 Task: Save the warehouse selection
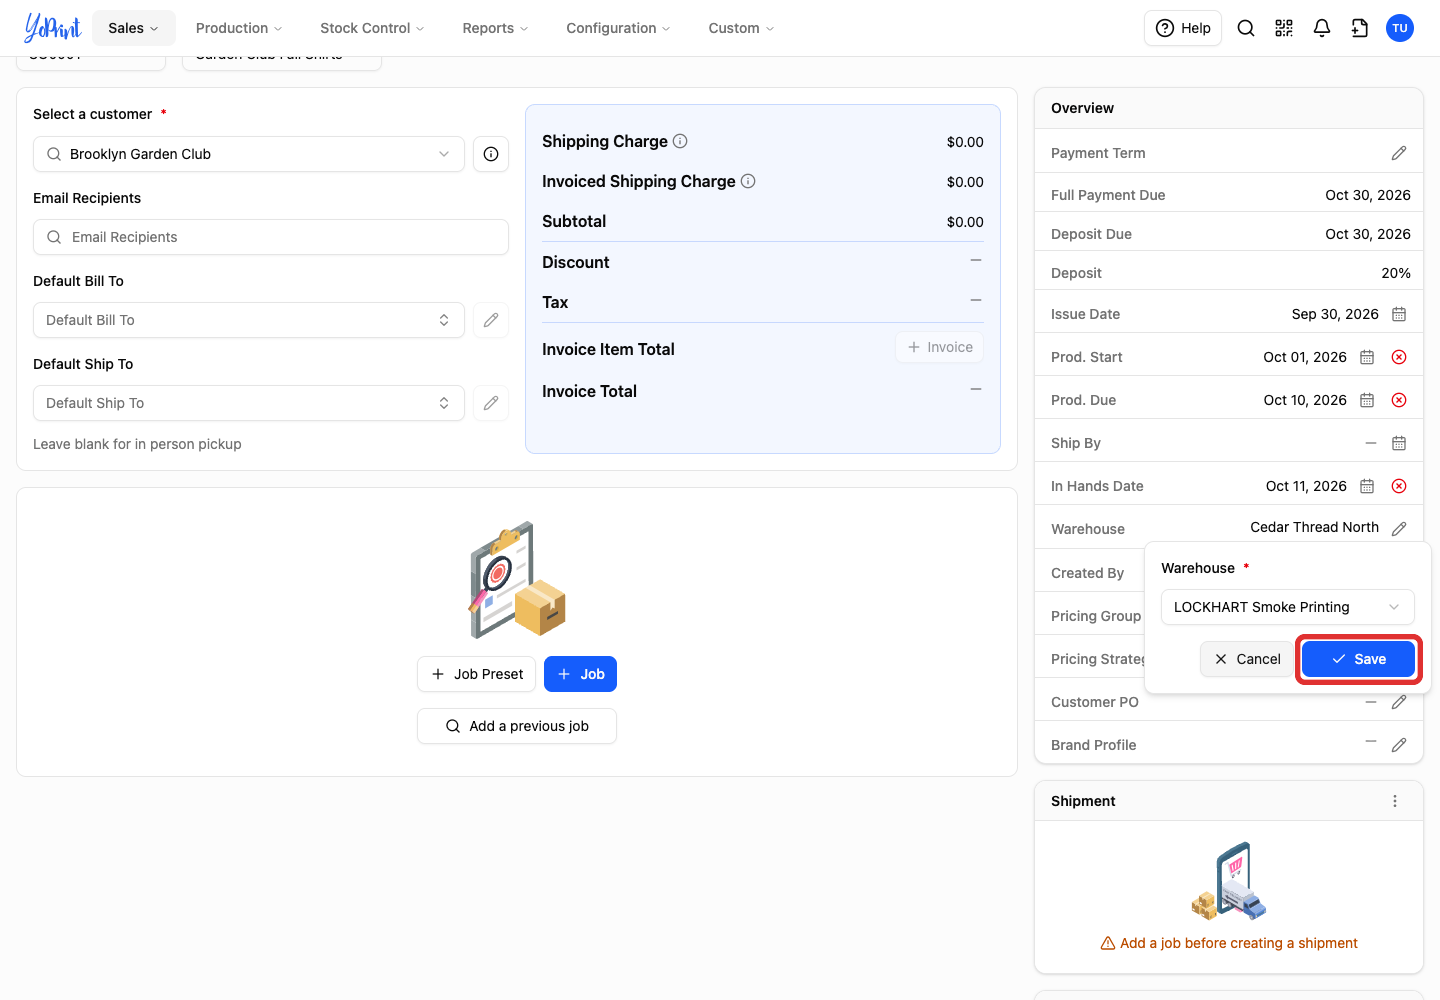click(1359, 659)
